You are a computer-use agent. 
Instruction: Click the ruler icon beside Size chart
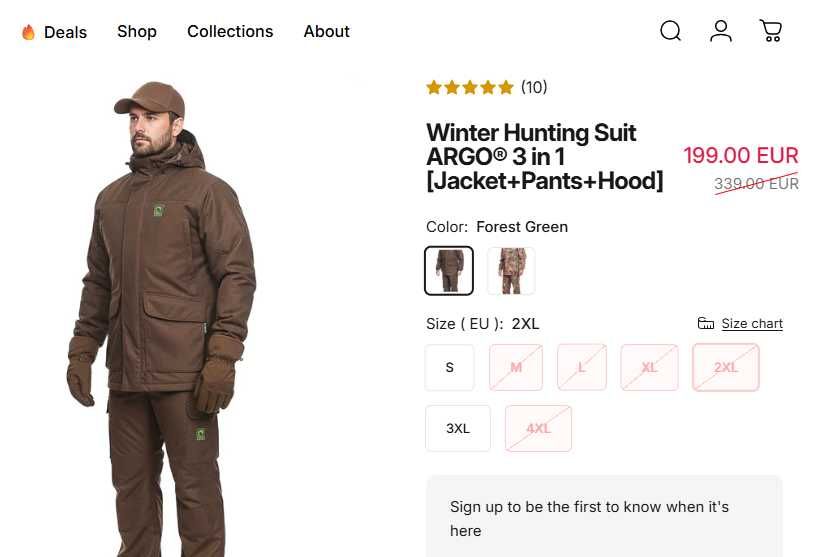(706, 323)
